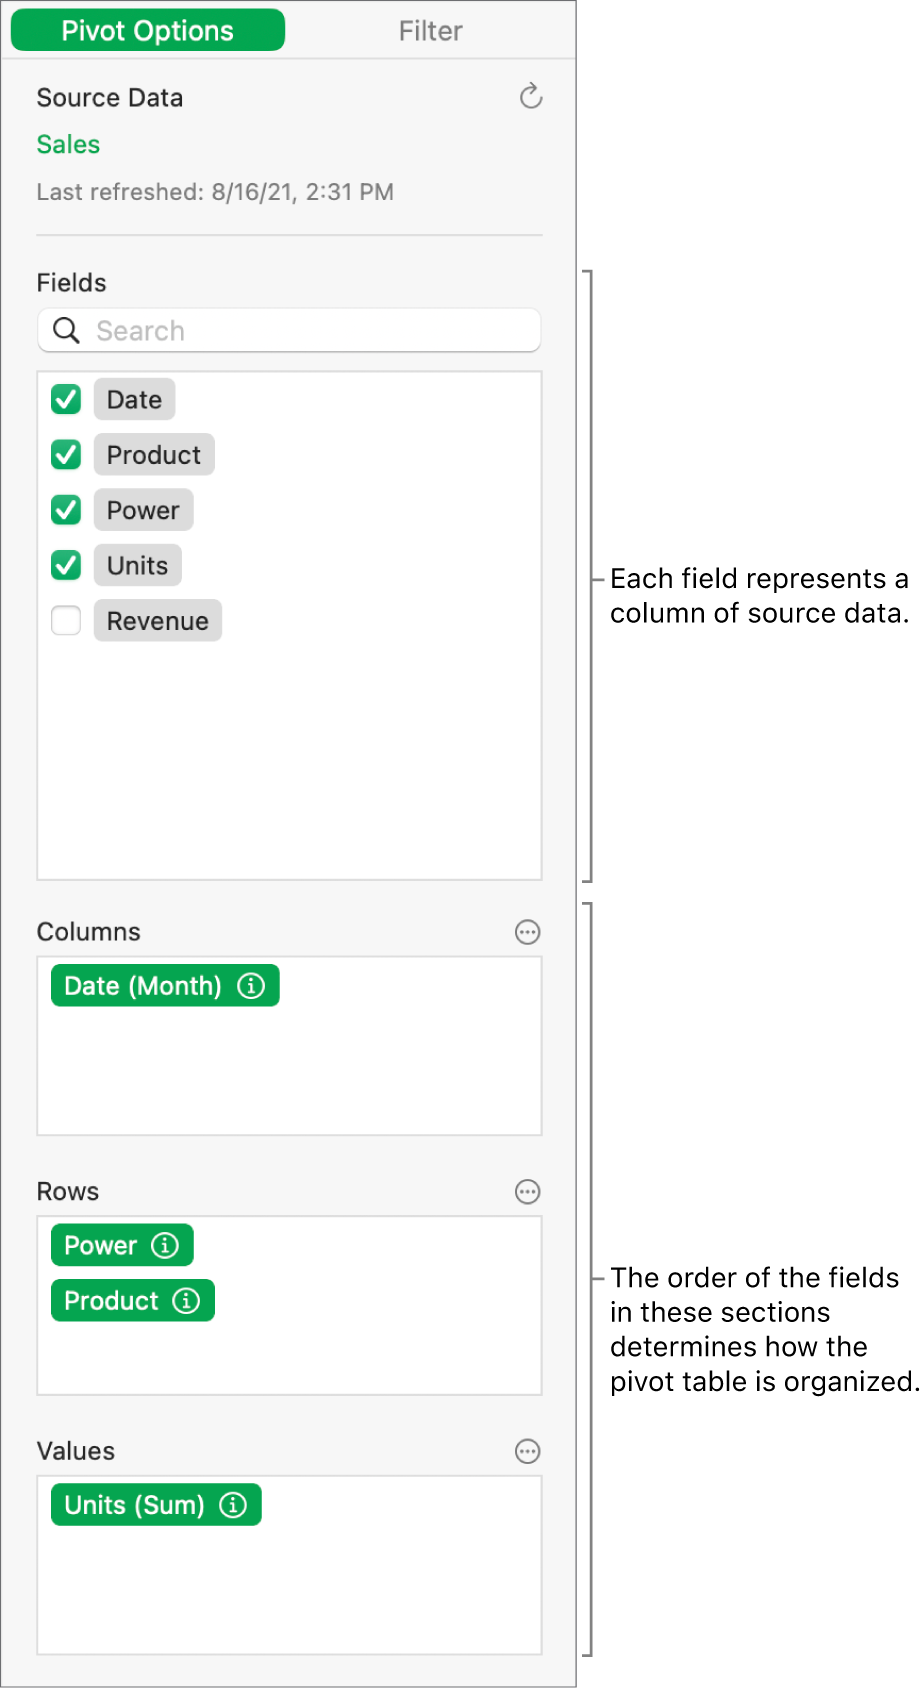Open info options for Date (Month) field
924x1690 pixels.
coord(253,985)
